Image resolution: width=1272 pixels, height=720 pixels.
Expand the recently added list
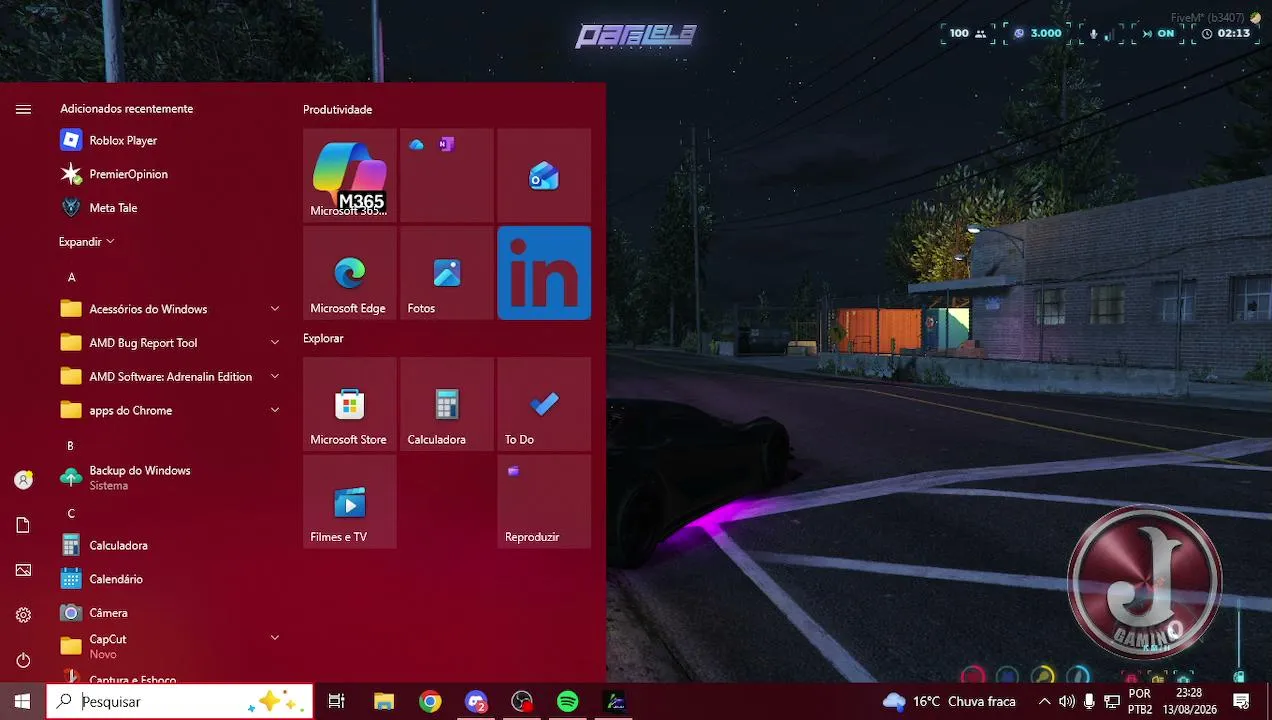87,242
